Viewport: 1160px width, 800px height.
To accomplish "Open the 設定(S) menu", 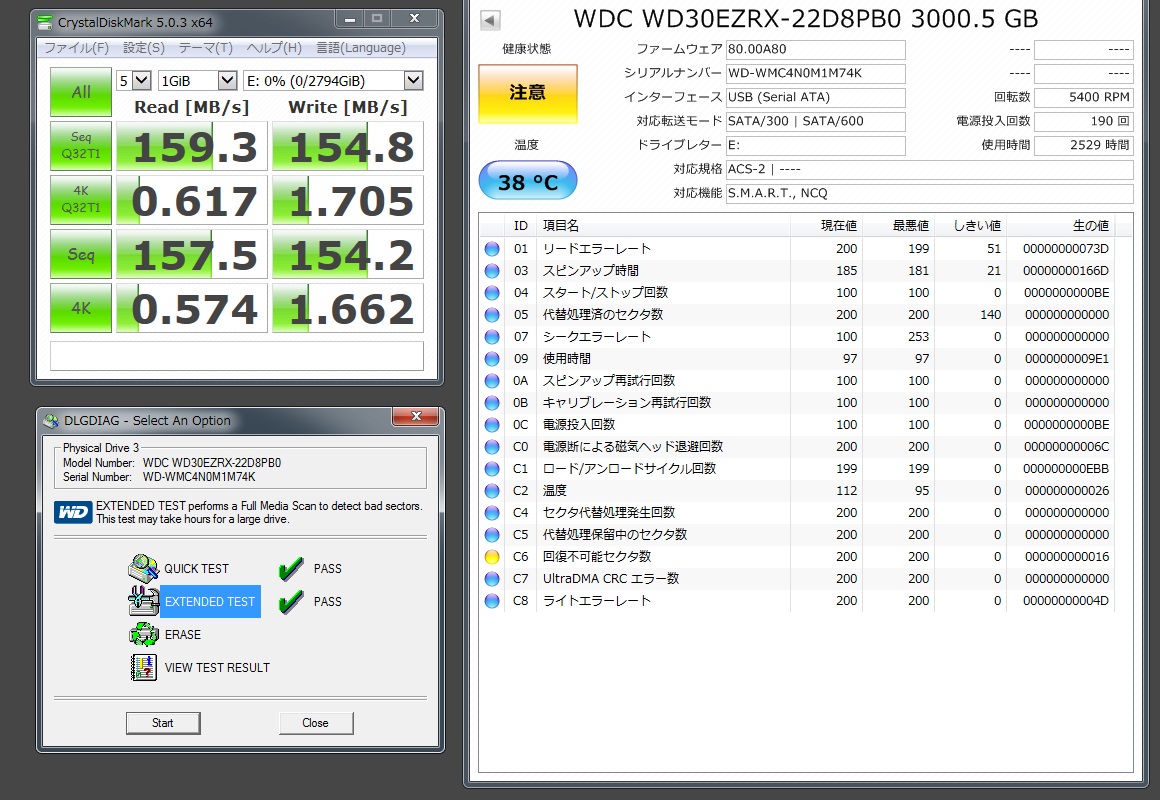I will point(144,48).
